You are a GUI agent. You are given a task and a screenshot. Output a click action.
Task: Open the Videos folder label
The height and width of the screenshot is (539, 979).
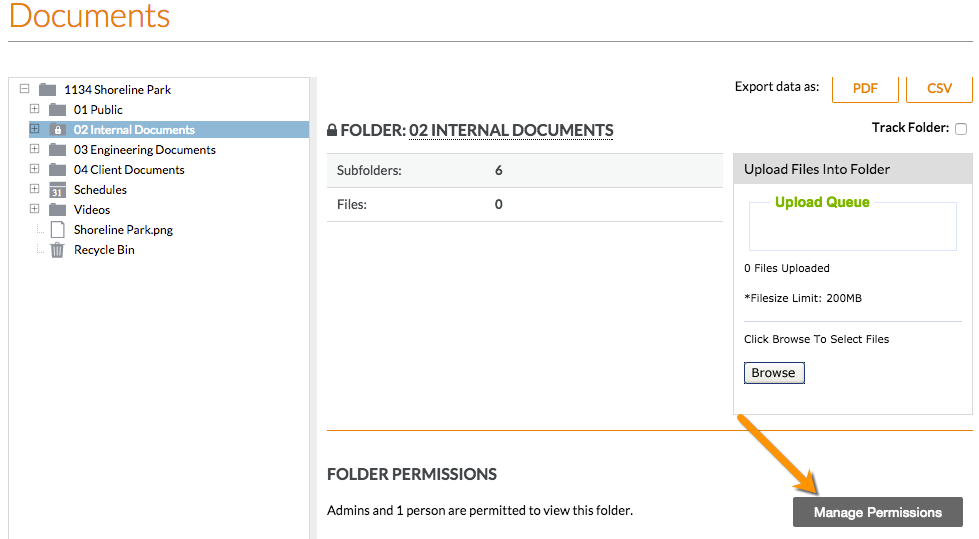(x=92, y=210)
